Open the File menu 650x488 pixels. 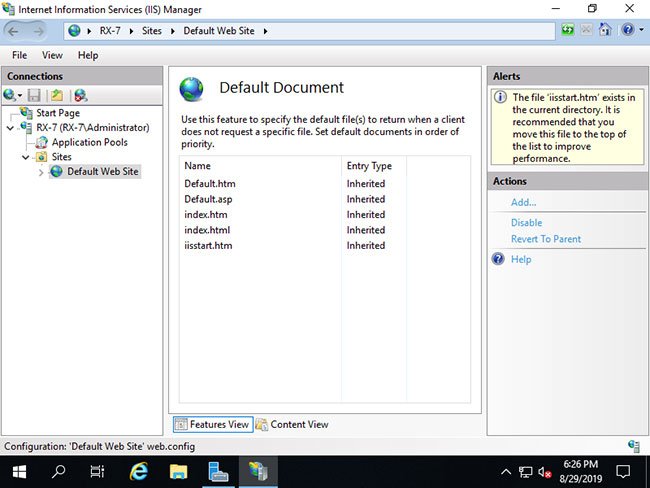[19, 55]
